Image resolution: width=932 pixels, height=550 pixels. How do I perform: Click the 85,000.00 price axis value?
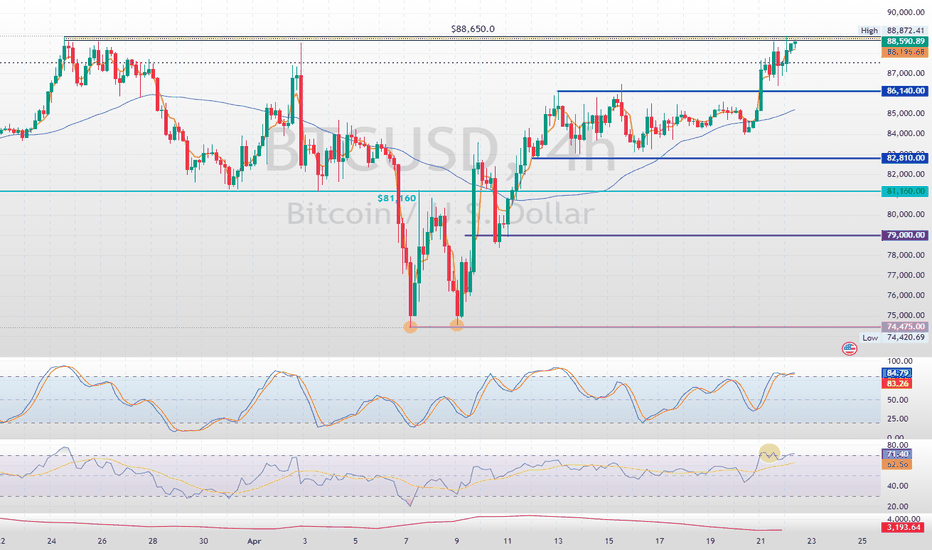(905, 113)
